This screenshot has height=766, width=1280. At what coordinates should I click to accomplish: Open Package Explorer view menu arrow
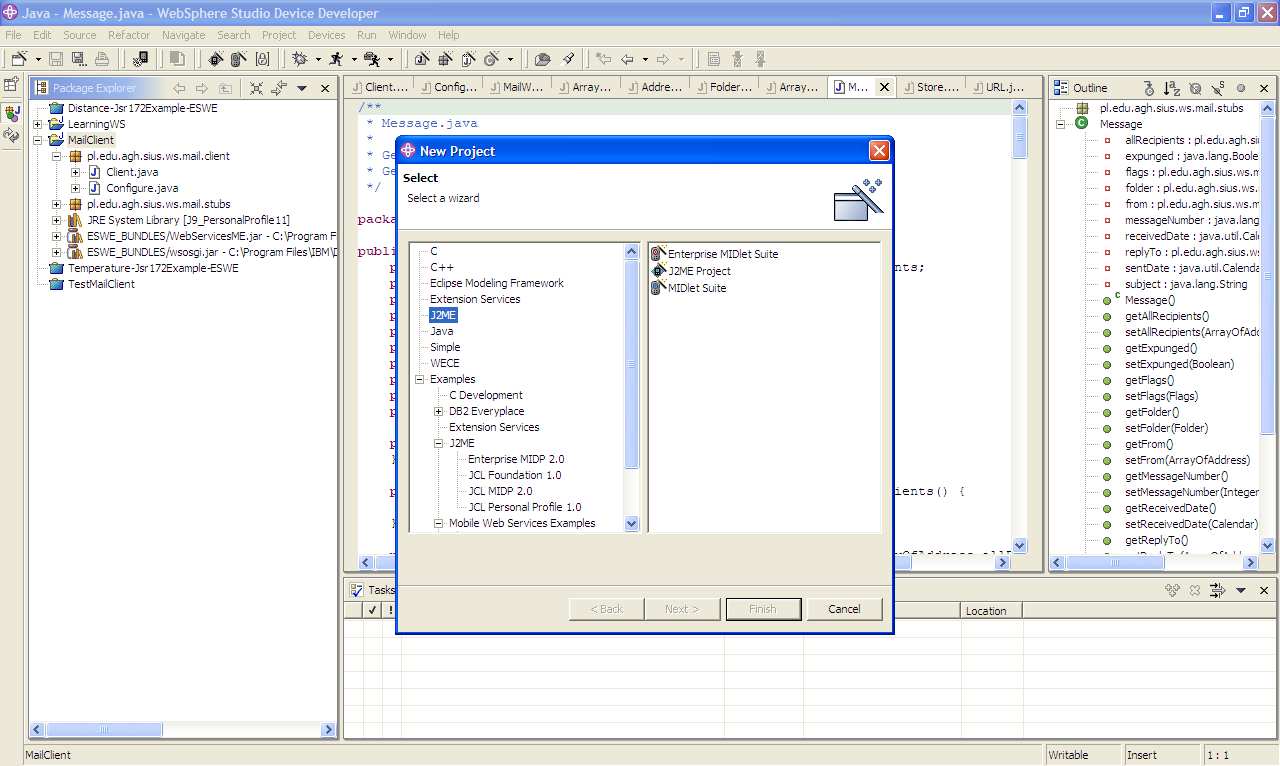click(302, 88)
